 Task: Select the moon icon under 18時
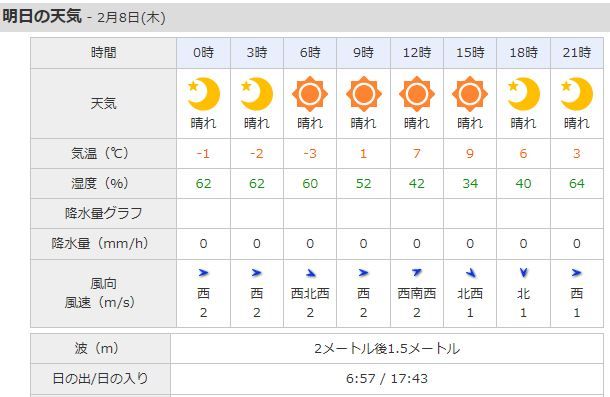[x=524, y=94]
